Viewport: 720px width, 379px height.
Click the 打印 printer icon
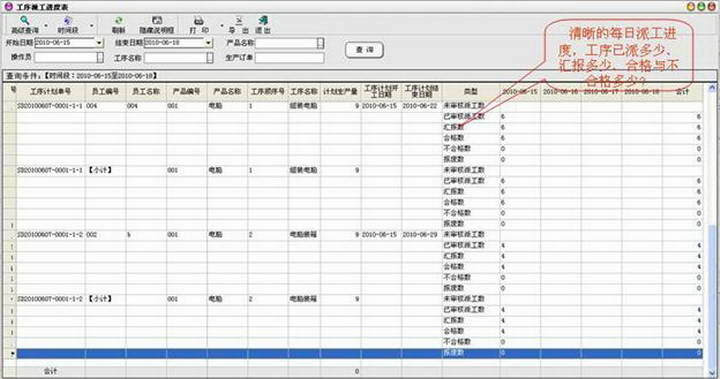[198, 24]
